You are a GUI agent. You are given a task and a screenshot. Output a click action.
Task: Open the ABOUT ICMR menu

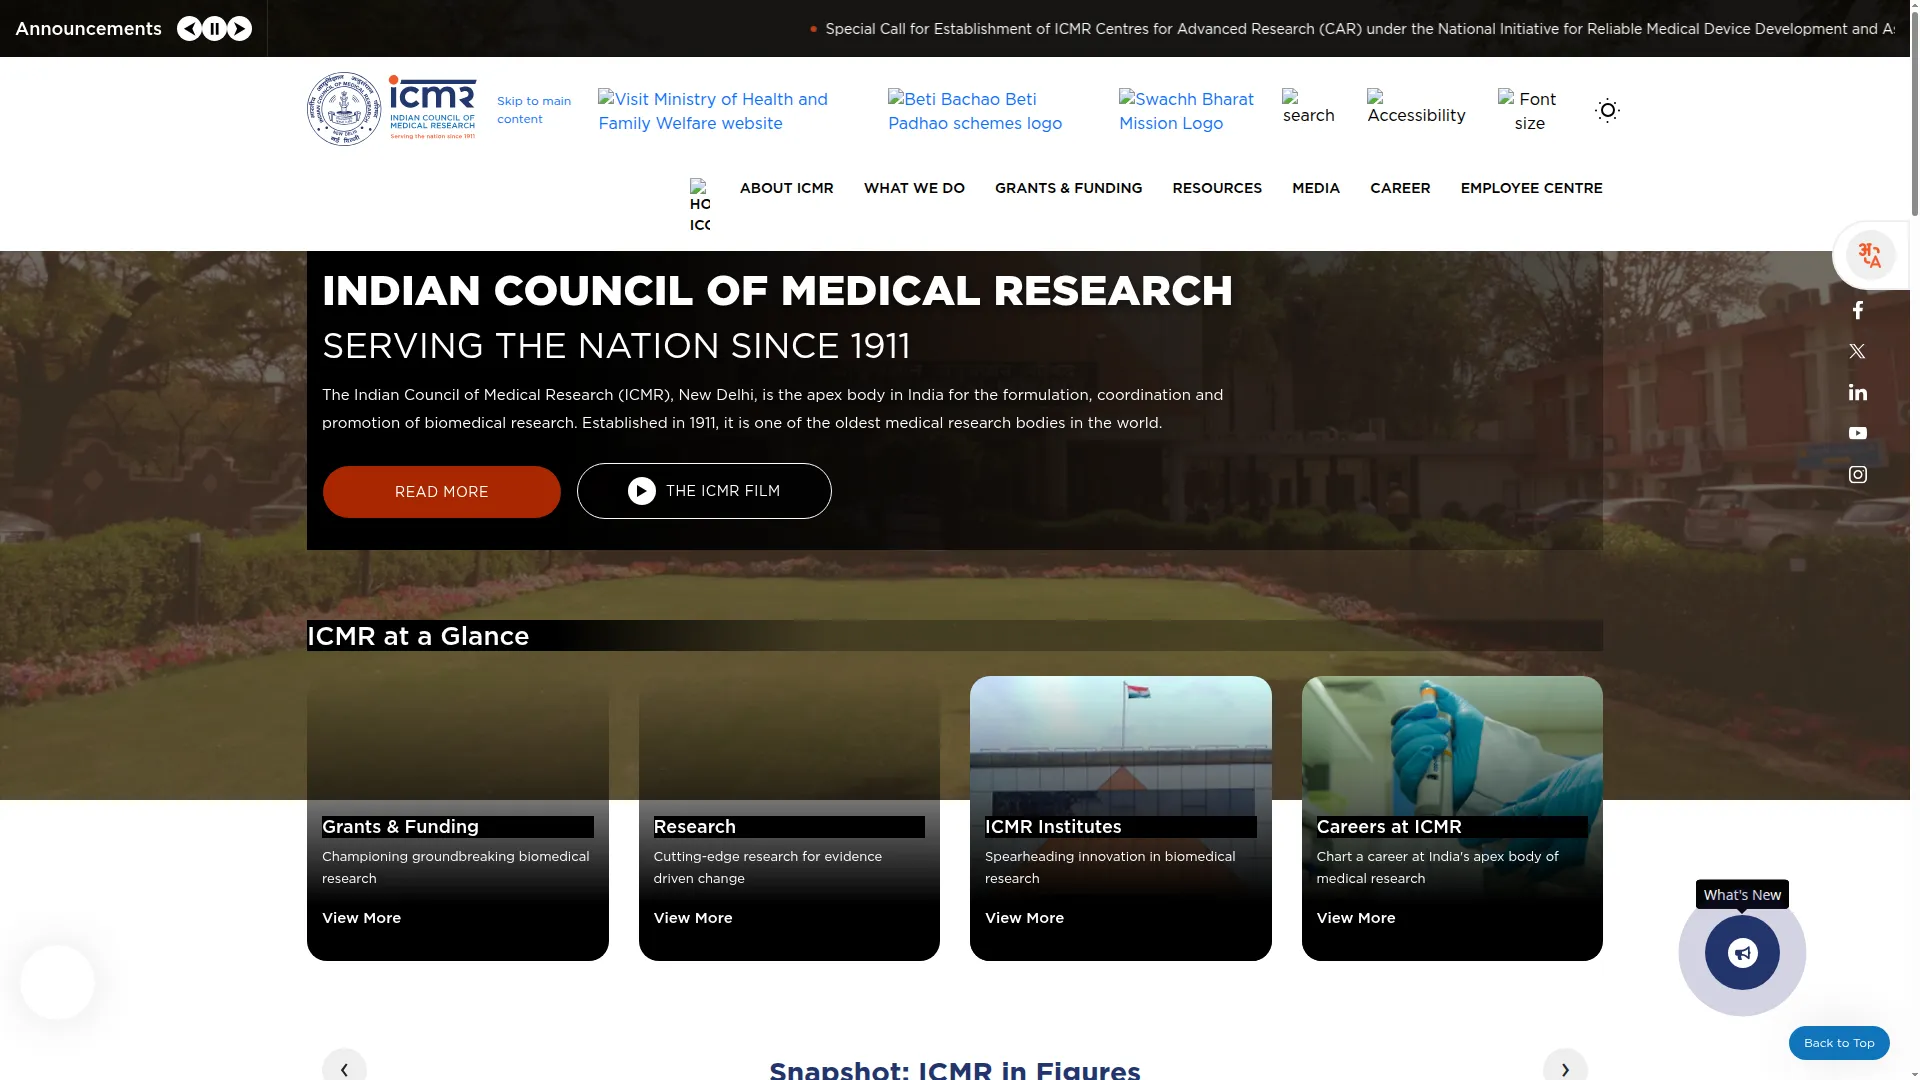click(786, 188)
